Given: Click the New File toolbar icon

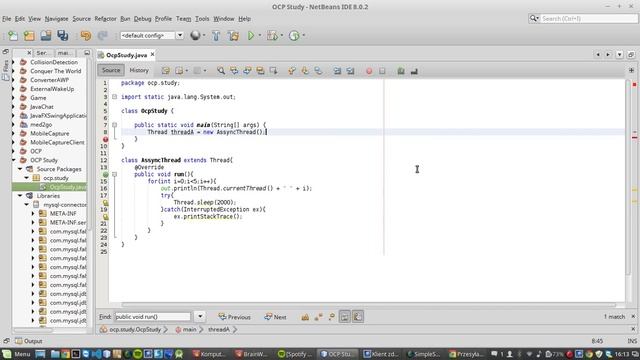Looking at the screenshot, I should click(x=13, y=36).
